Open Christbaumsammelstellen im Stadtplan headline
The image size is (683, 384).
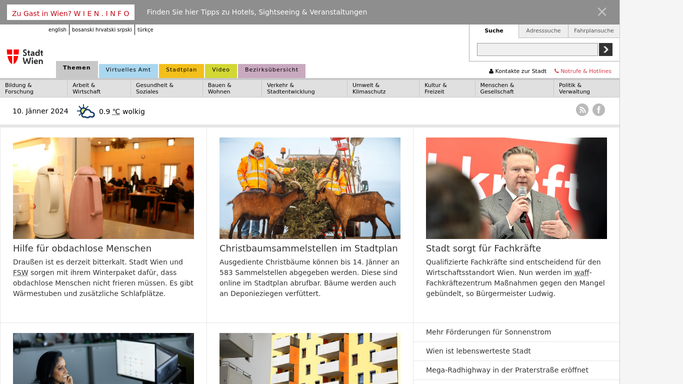tap(308, 248)
